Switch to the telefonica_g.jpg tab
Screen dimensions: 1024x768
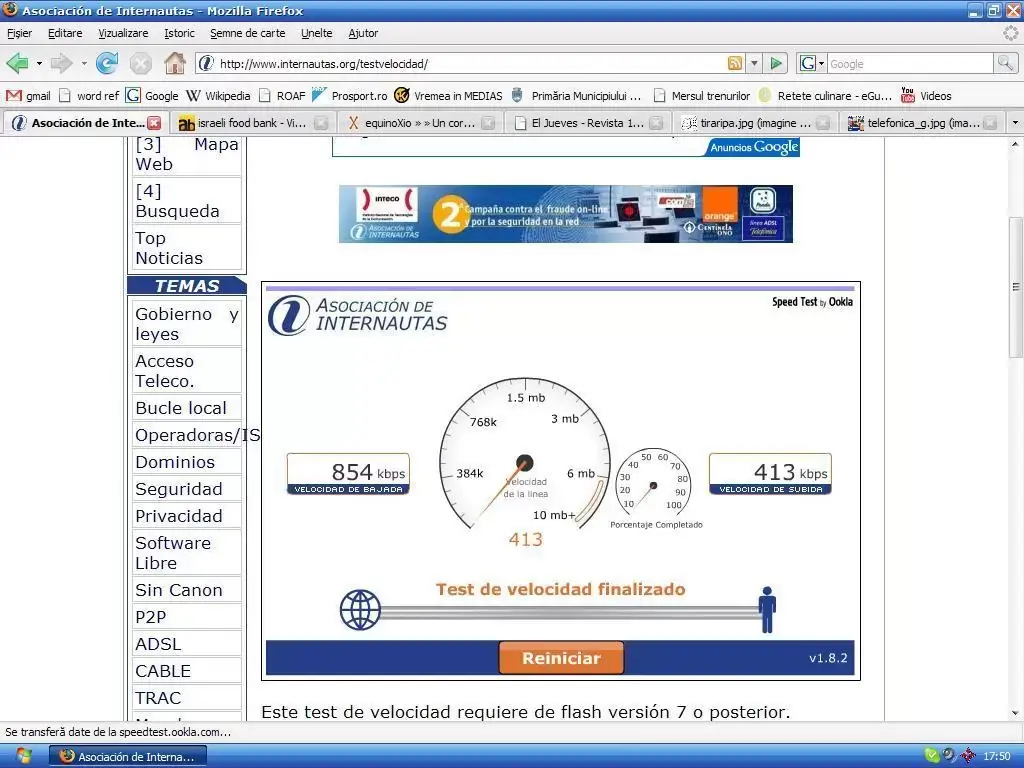click(x=921, y=123)
